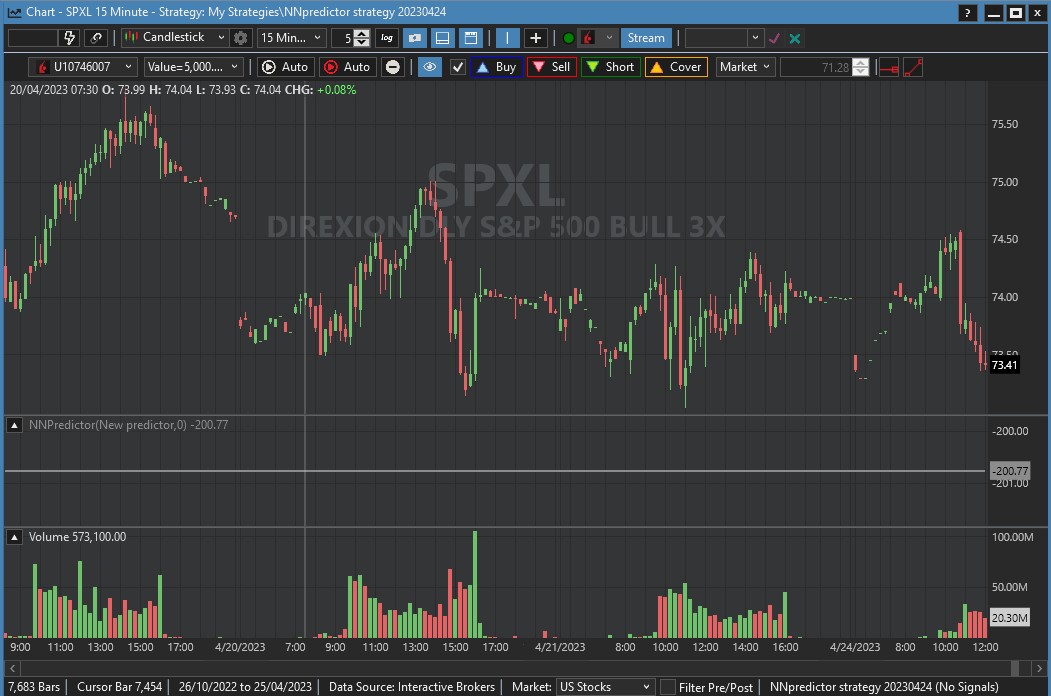Uncheck the checkbox left of Buy
The width and height of the screenshot is (1051, 696).
[457, 67]
